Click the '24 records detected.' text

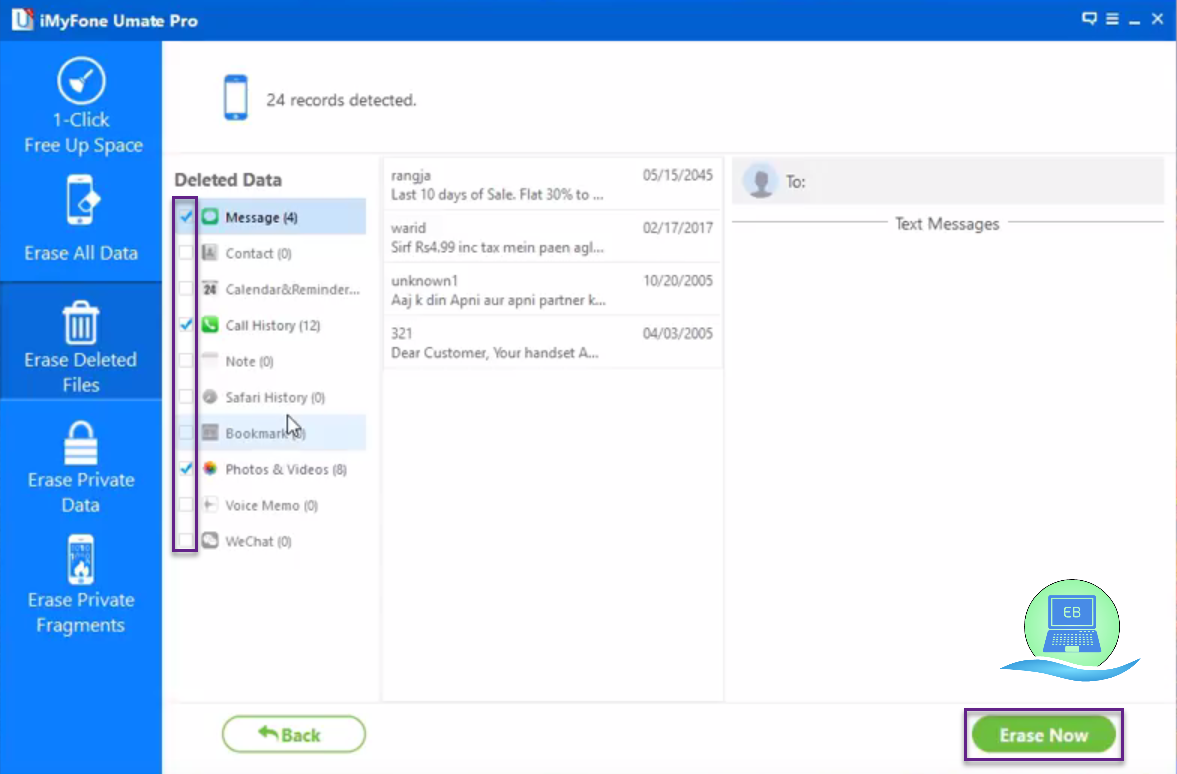click(341, 100)
